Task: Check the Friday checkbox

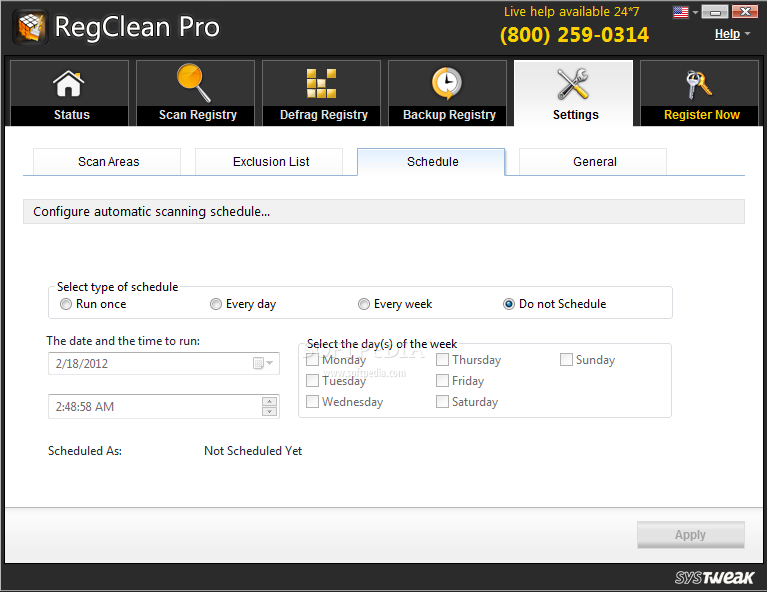Action: click(x=442, y=380)
